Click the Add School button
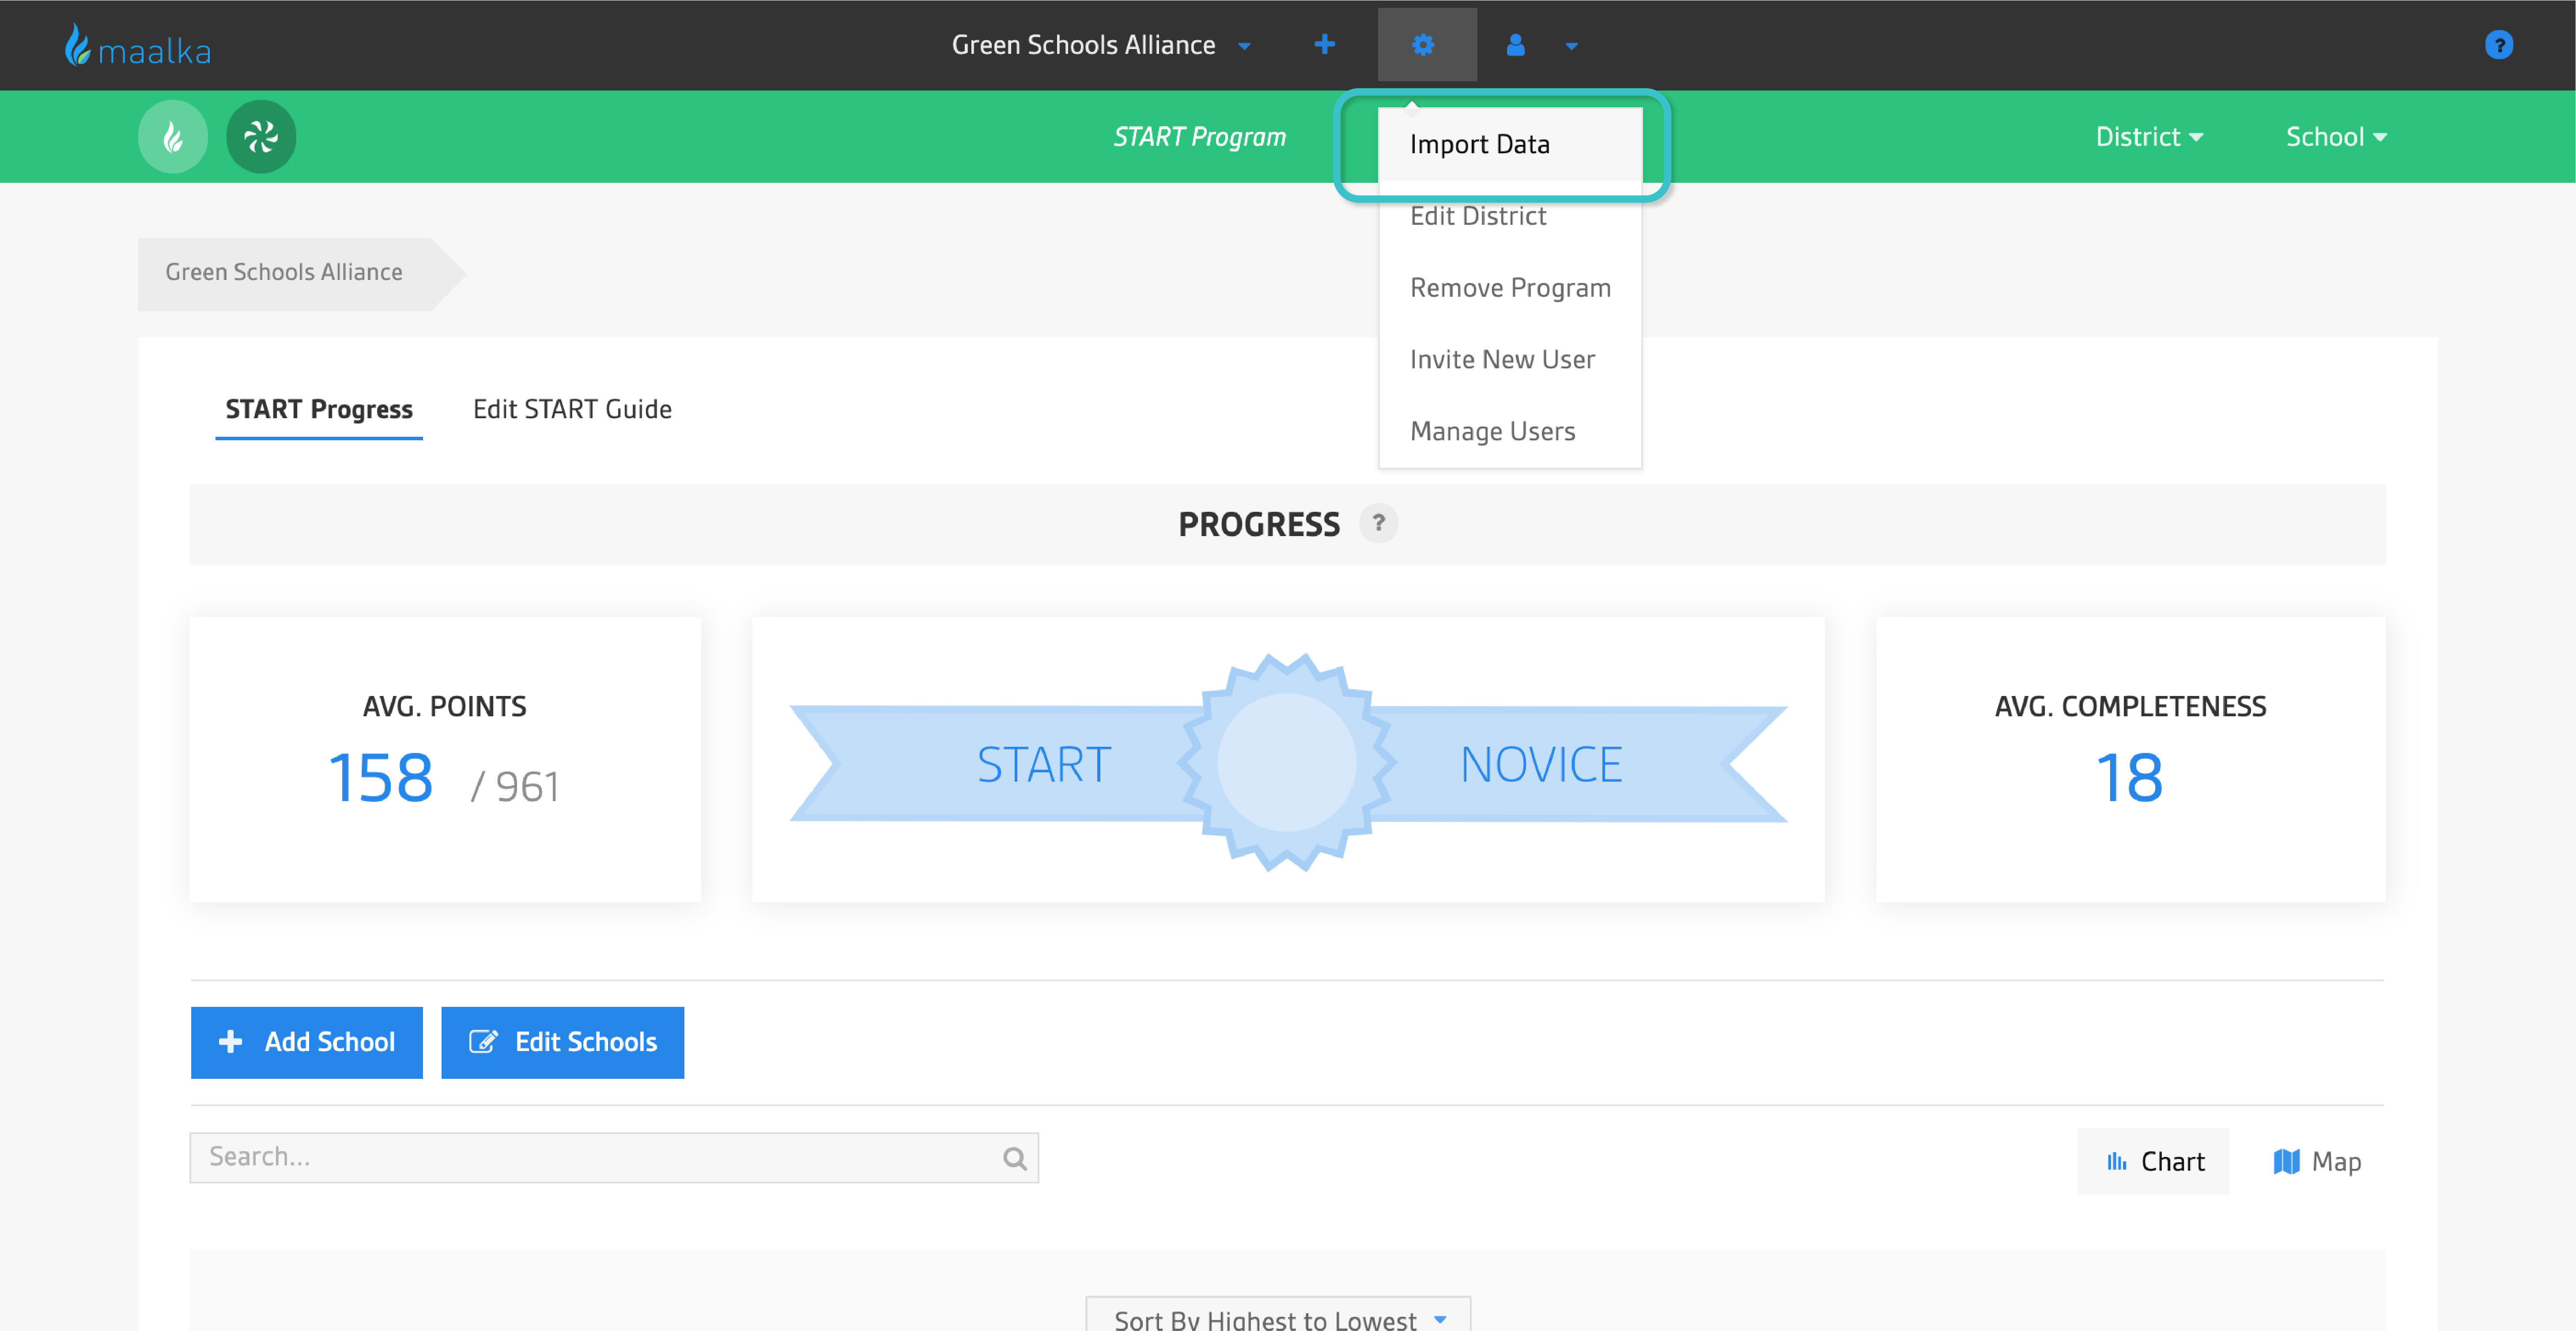This screenshot has height=1331, width=2576. [x=307, y=1042]
